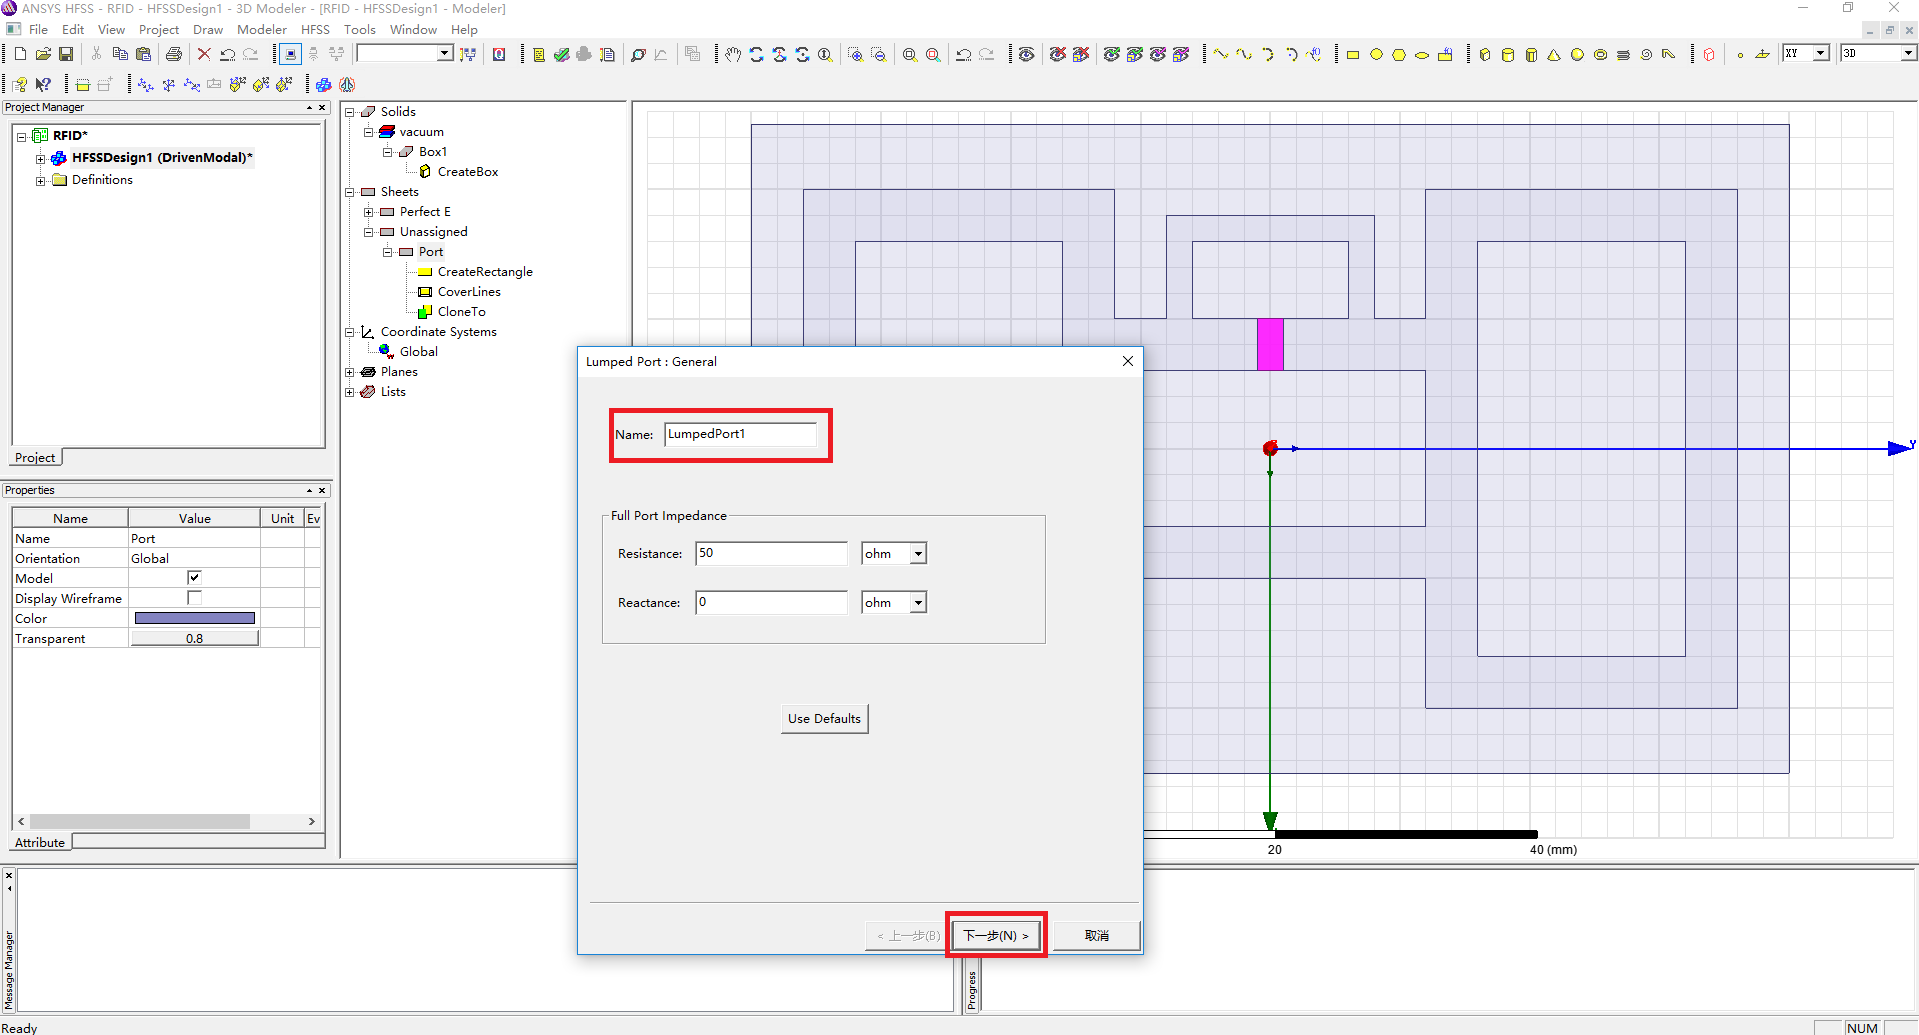Open the XY drawing plane dropdown
Screen dimensions: 1919x1035
coord(1820,53)
